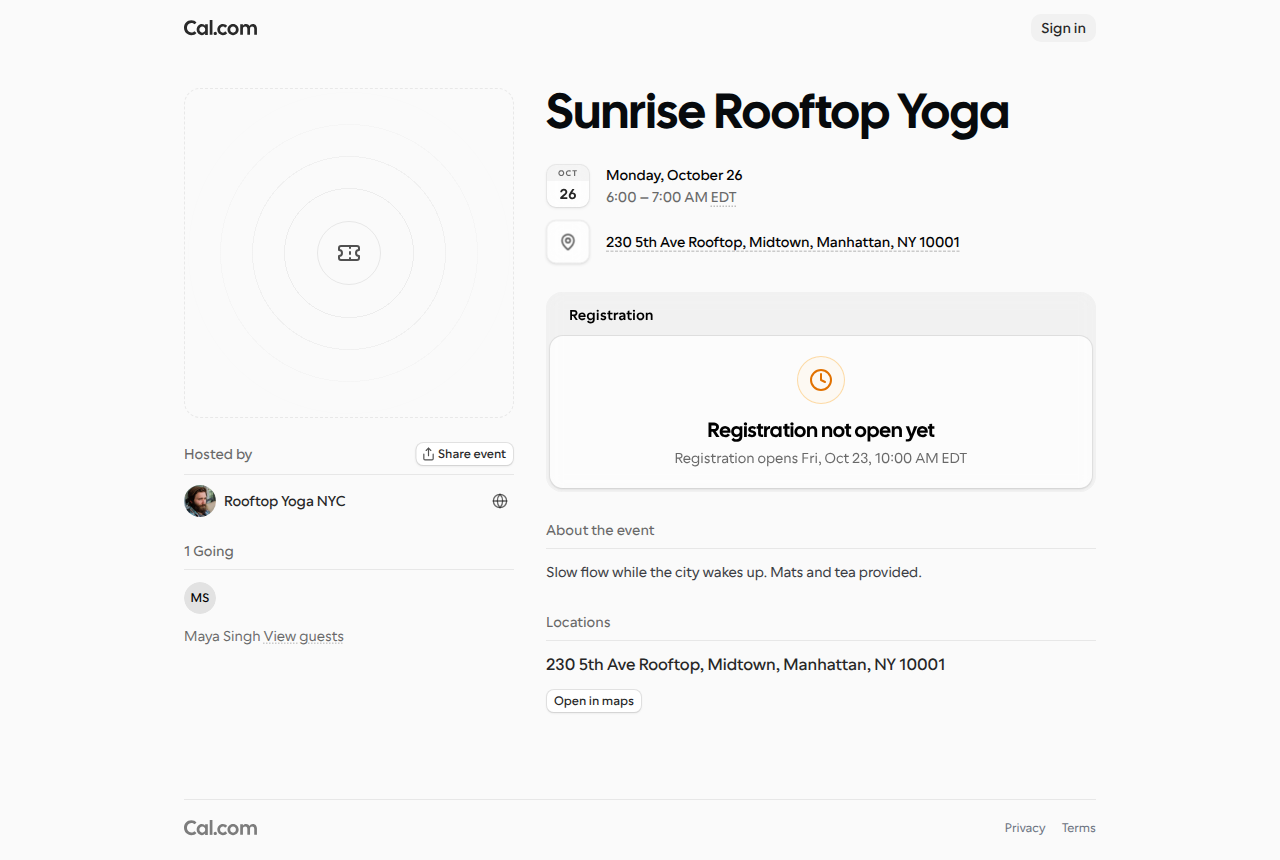Click the location pin icon
Screen dimensions: 1280x860
pyautogui.click(x=568, y=242)
